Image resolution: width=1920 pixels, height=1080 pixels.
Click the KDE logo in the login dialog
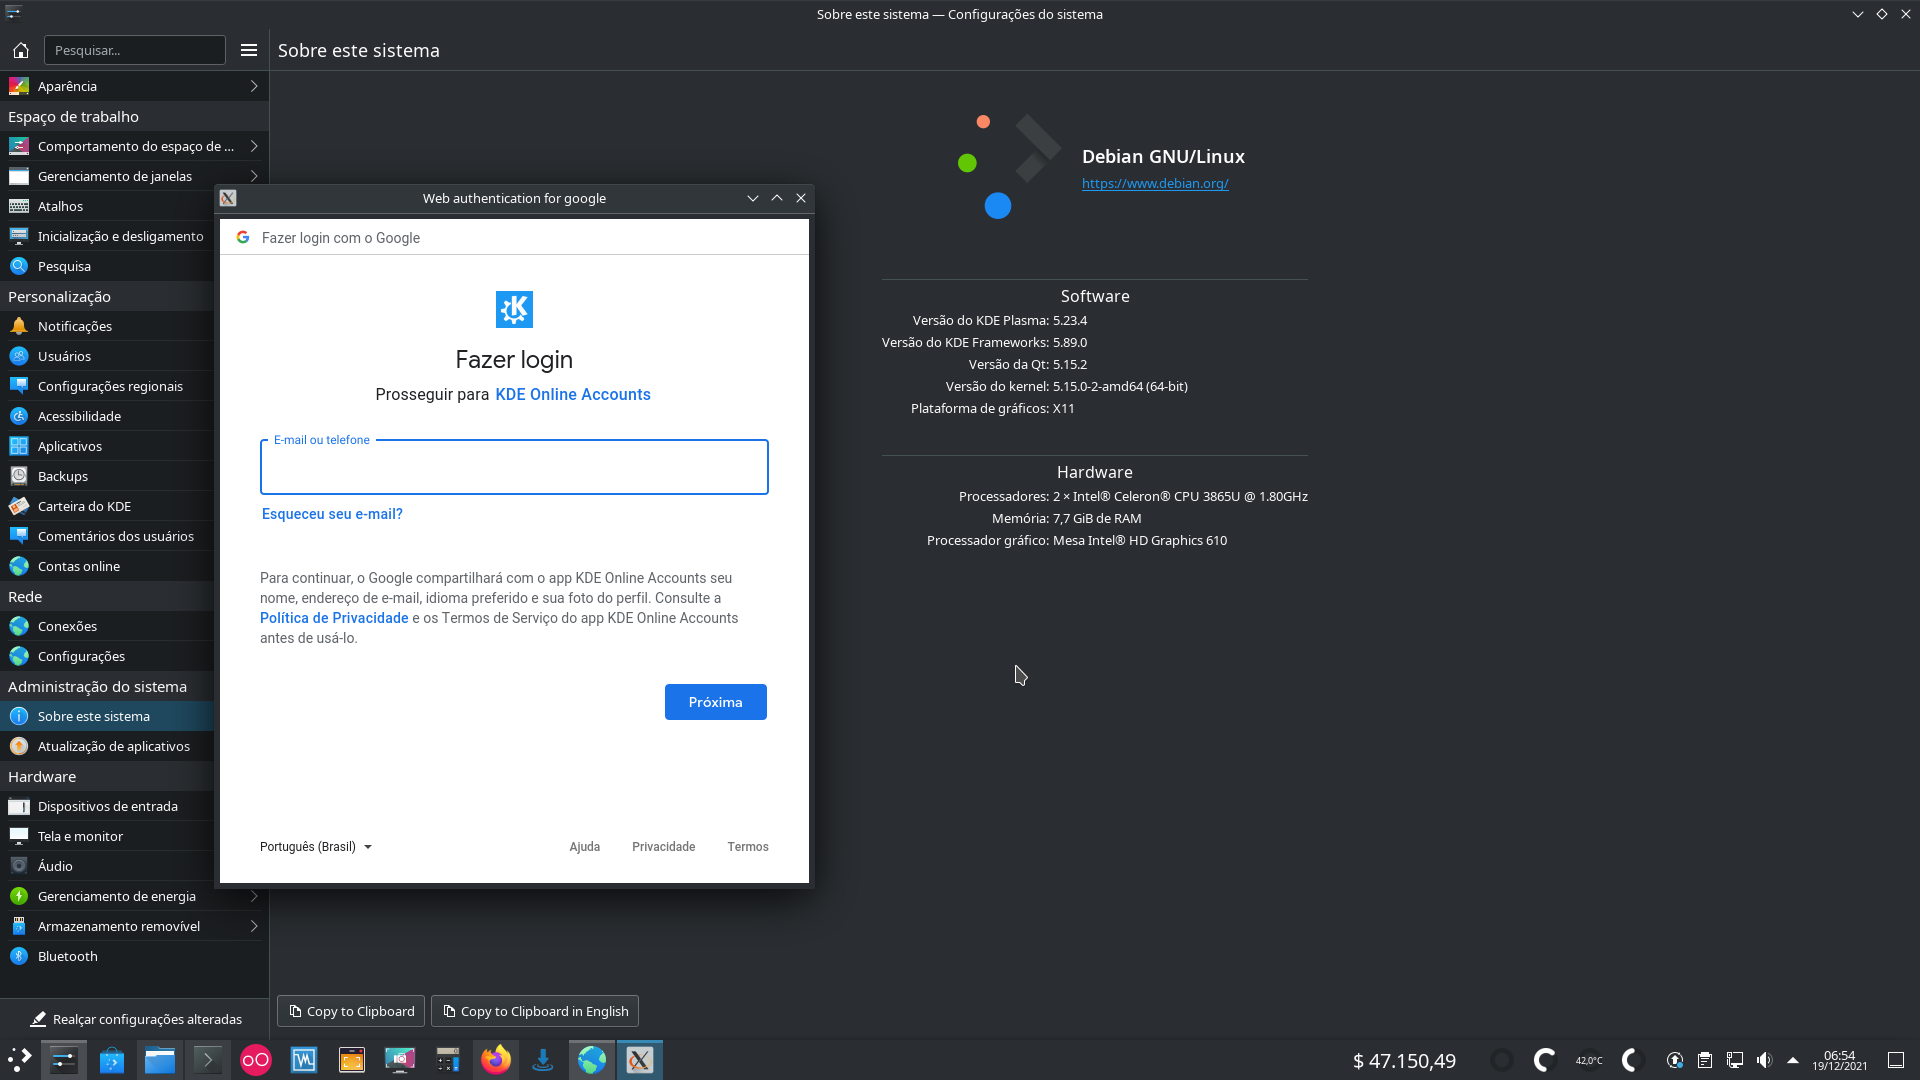(x=514, y=309)
